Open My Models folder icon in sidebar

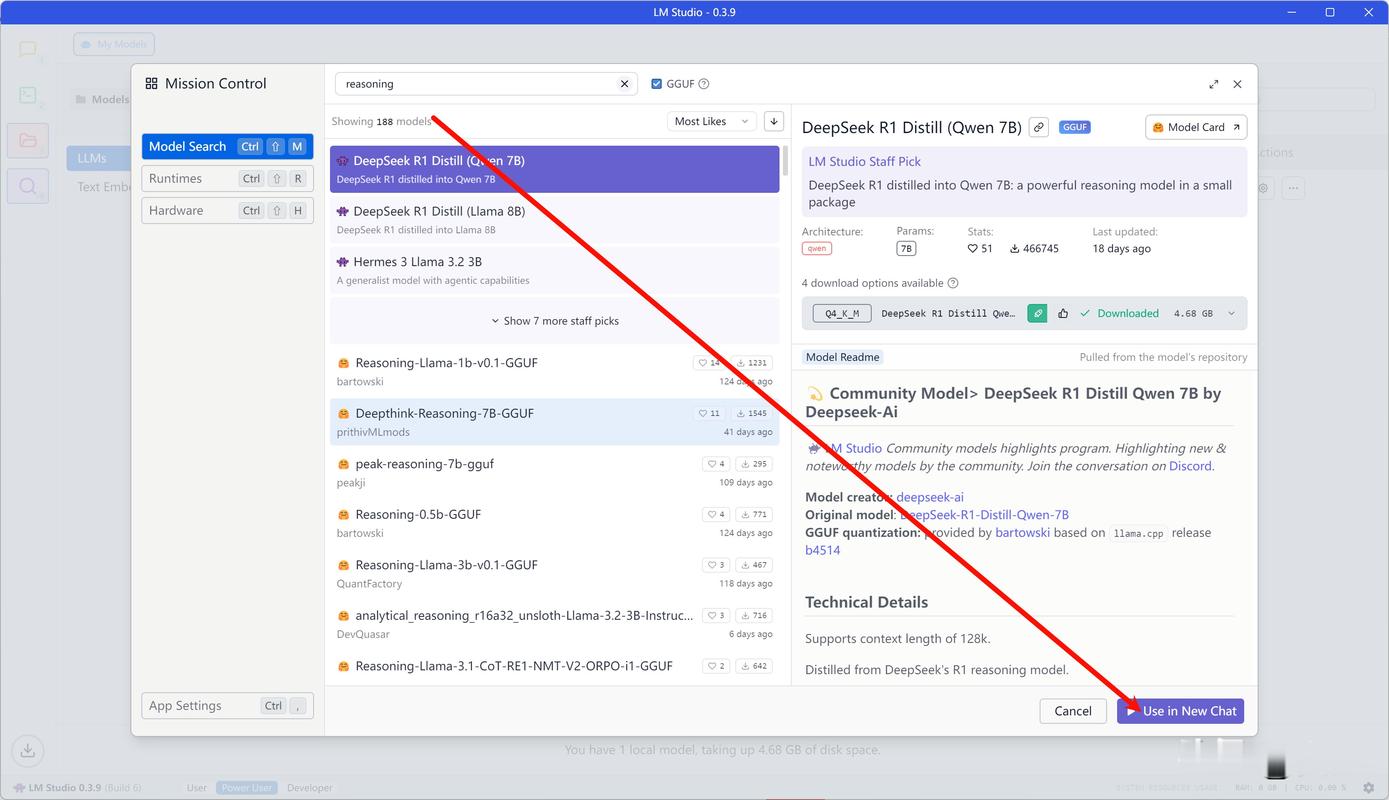[28, 141]
